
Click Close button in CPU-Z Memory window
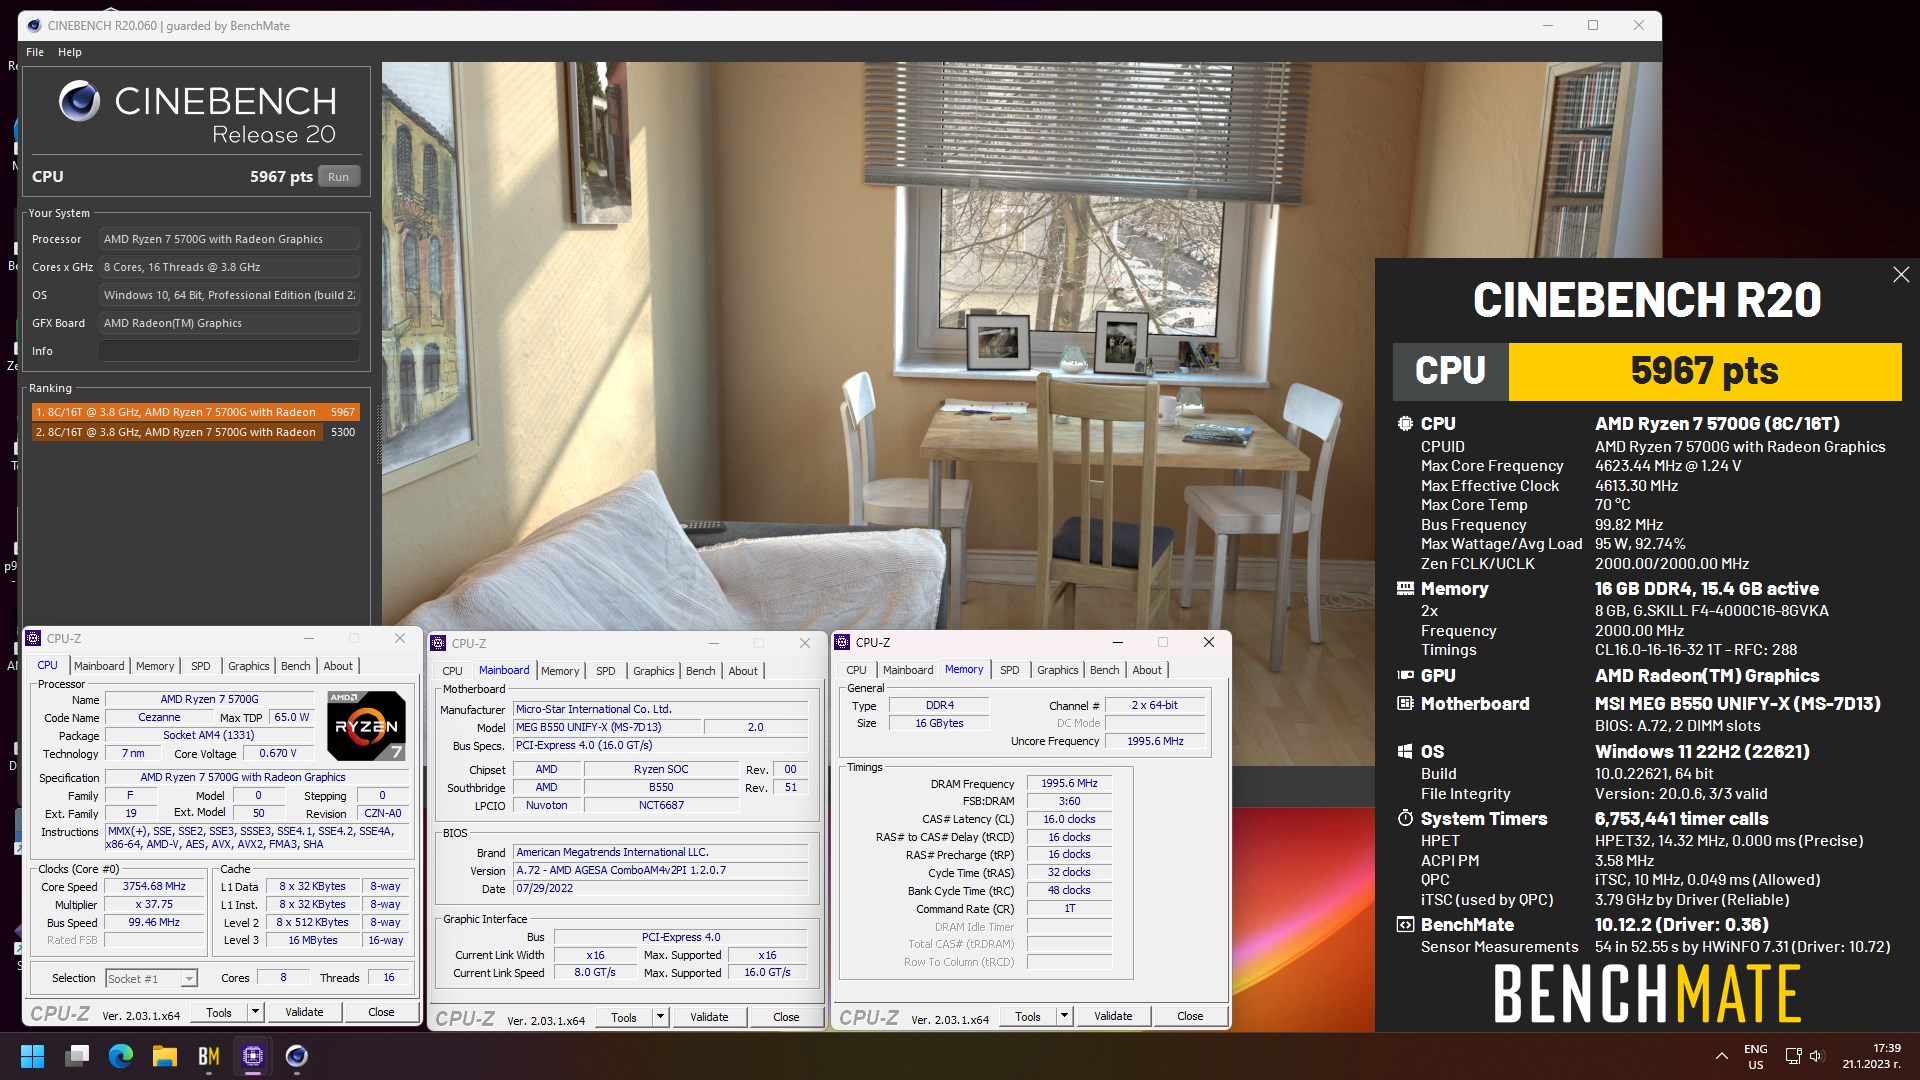coord(1190,1016)
